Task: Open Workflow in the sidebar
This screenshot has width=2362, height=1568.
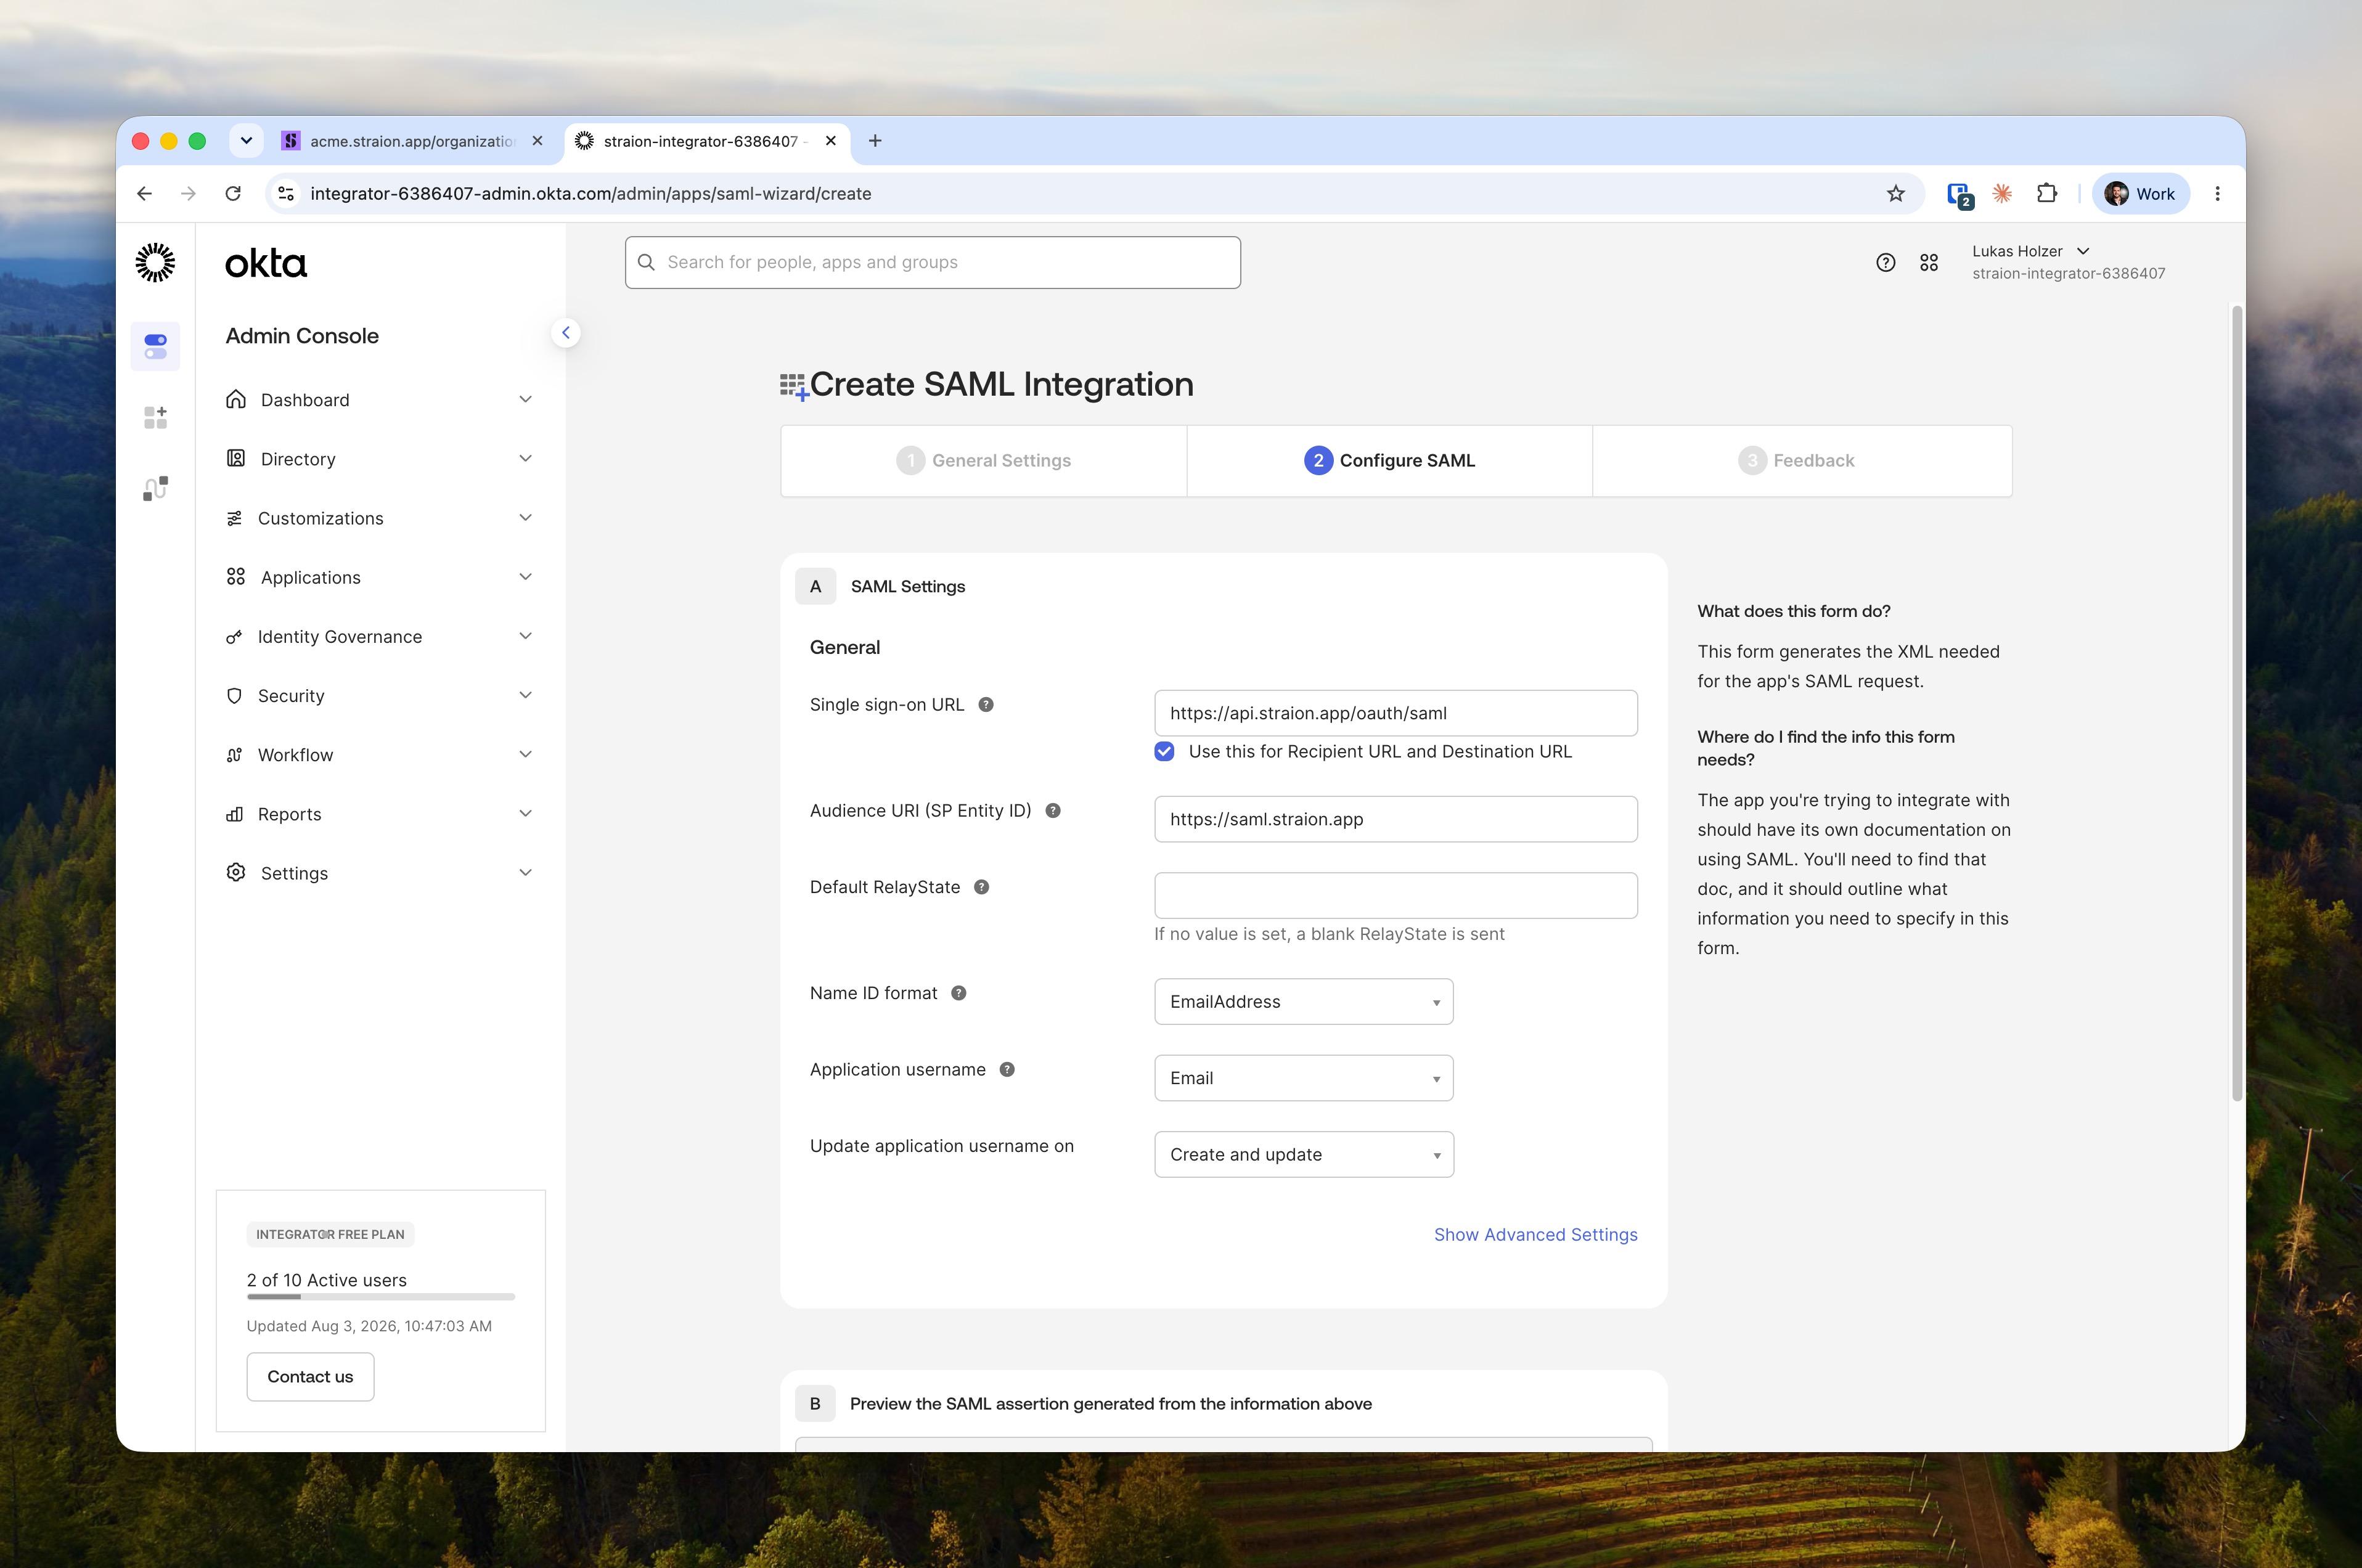Action: tap(380, 755)
